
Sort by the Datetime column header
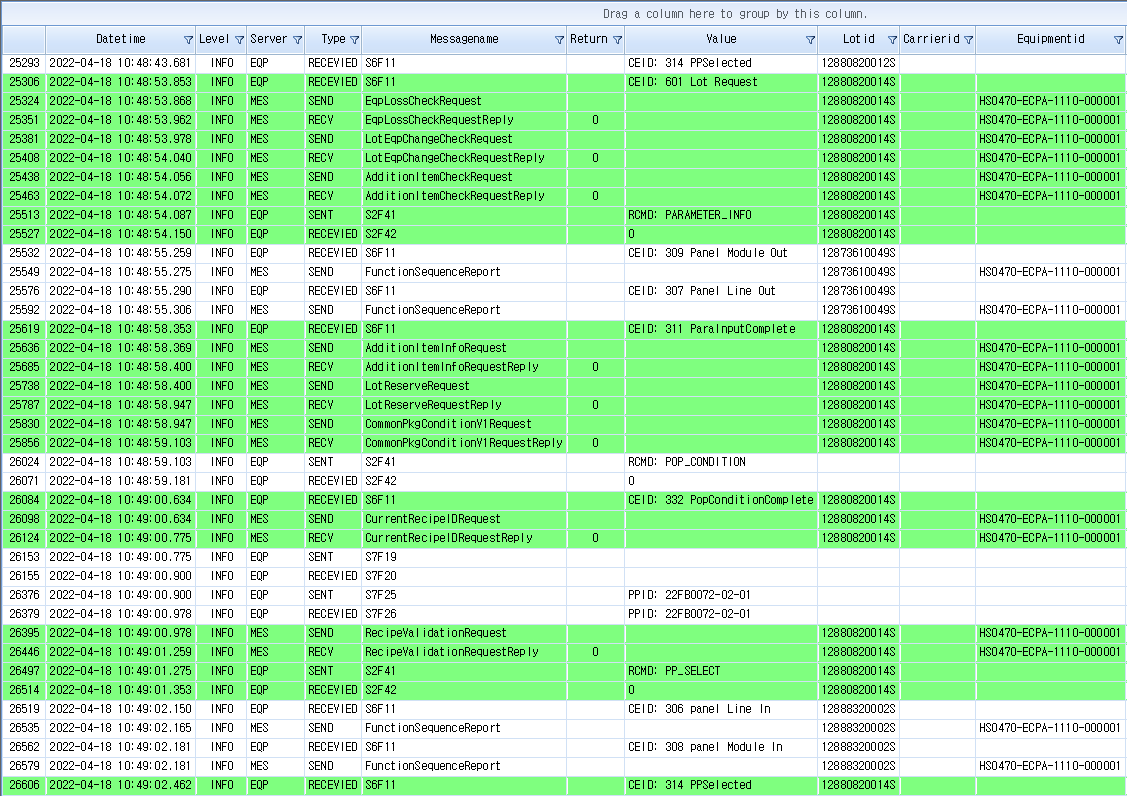pyautogui.click(x=120, y=40)
